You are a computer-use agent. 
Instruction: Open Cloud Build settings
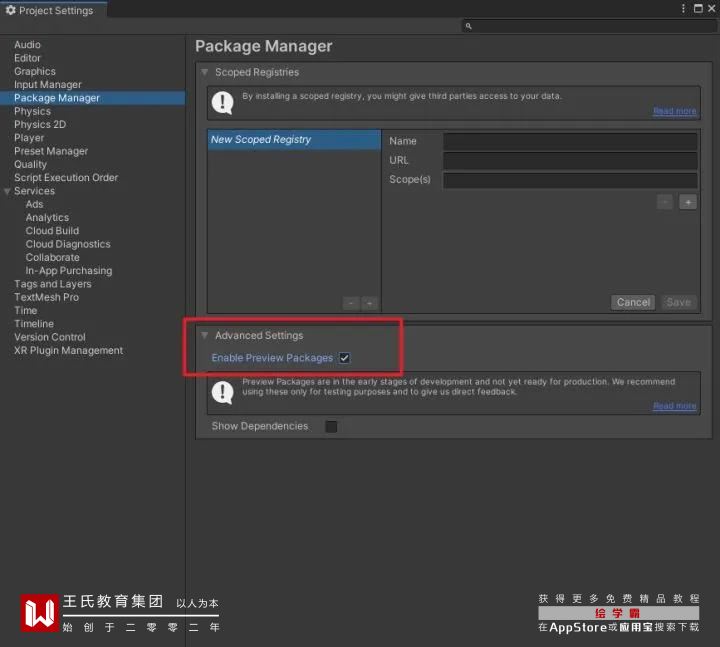coord(52,231)
